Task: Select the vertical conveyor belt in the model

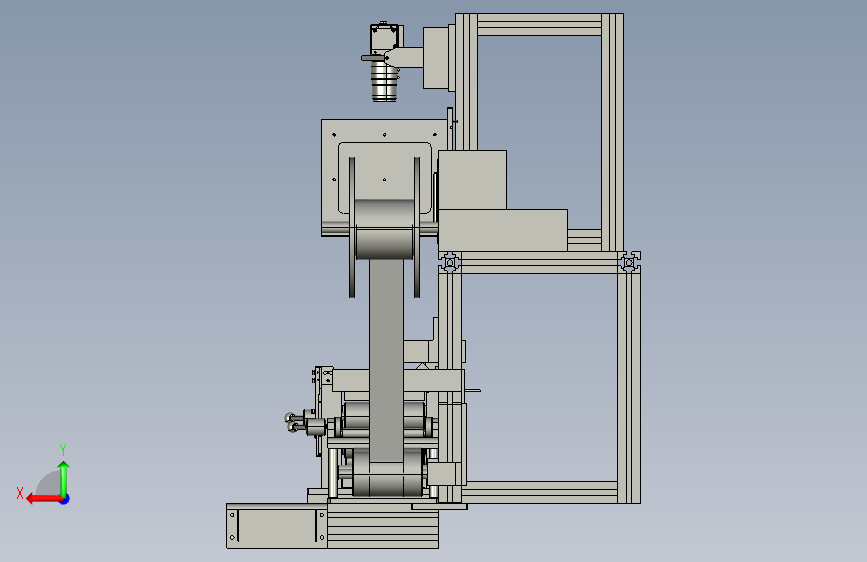Action: [x=387, y=362]
